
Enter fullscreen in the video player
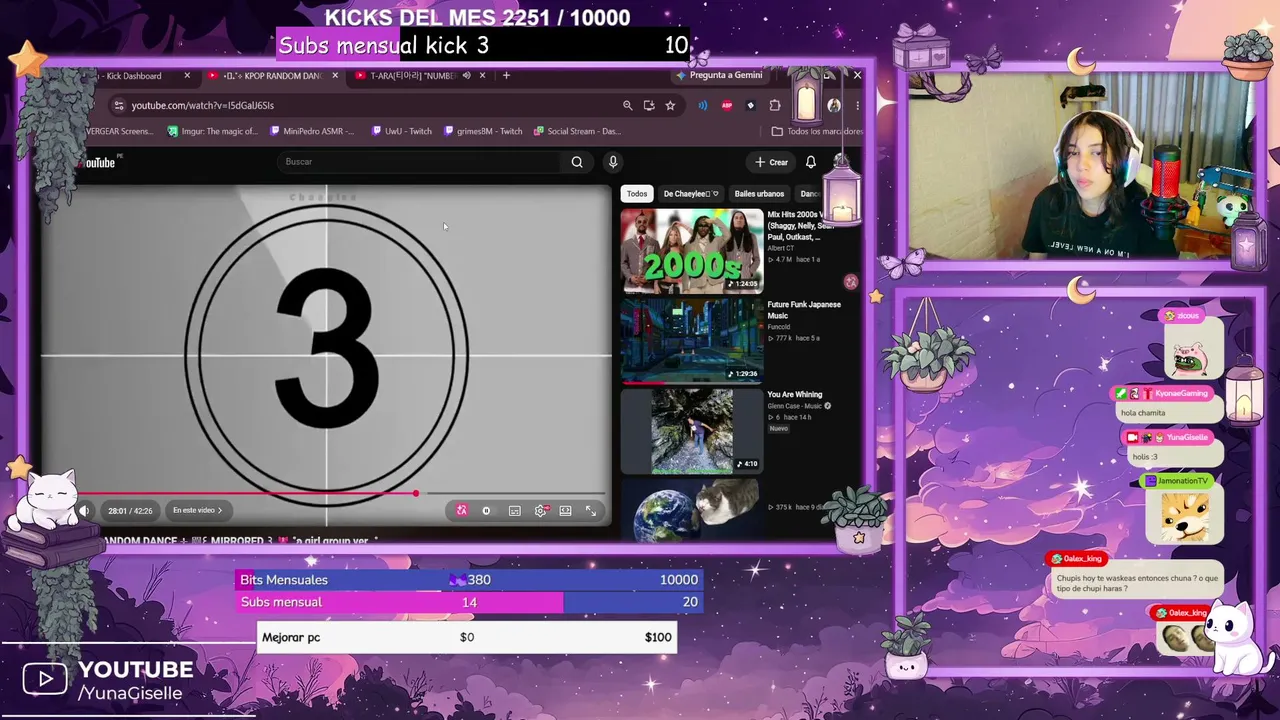tap(591, 511)
